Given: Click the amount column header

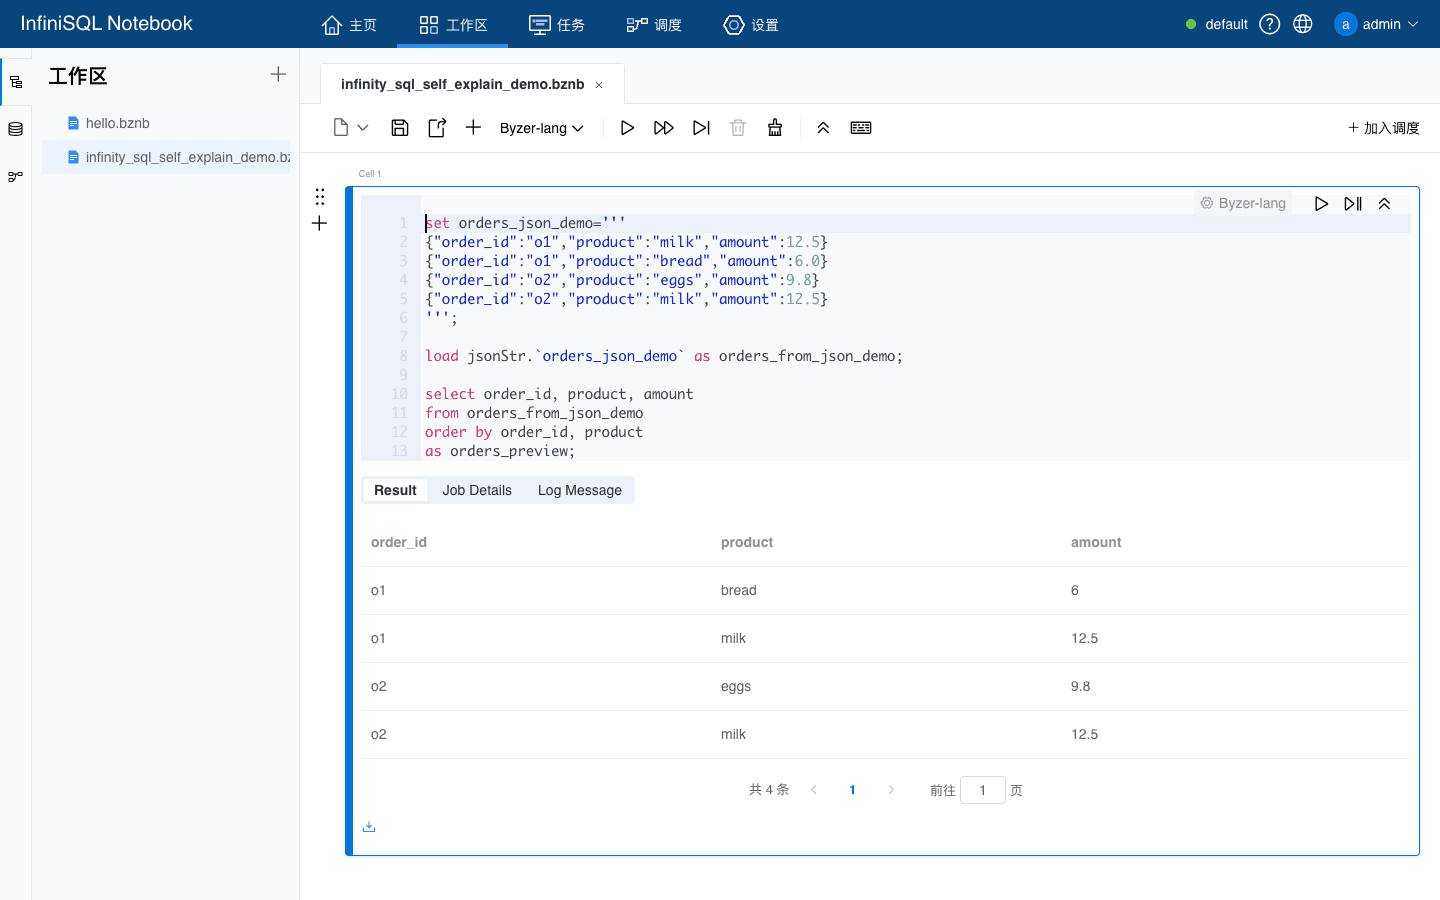Looking at the screenshot, I should [x=1096, y=542].
